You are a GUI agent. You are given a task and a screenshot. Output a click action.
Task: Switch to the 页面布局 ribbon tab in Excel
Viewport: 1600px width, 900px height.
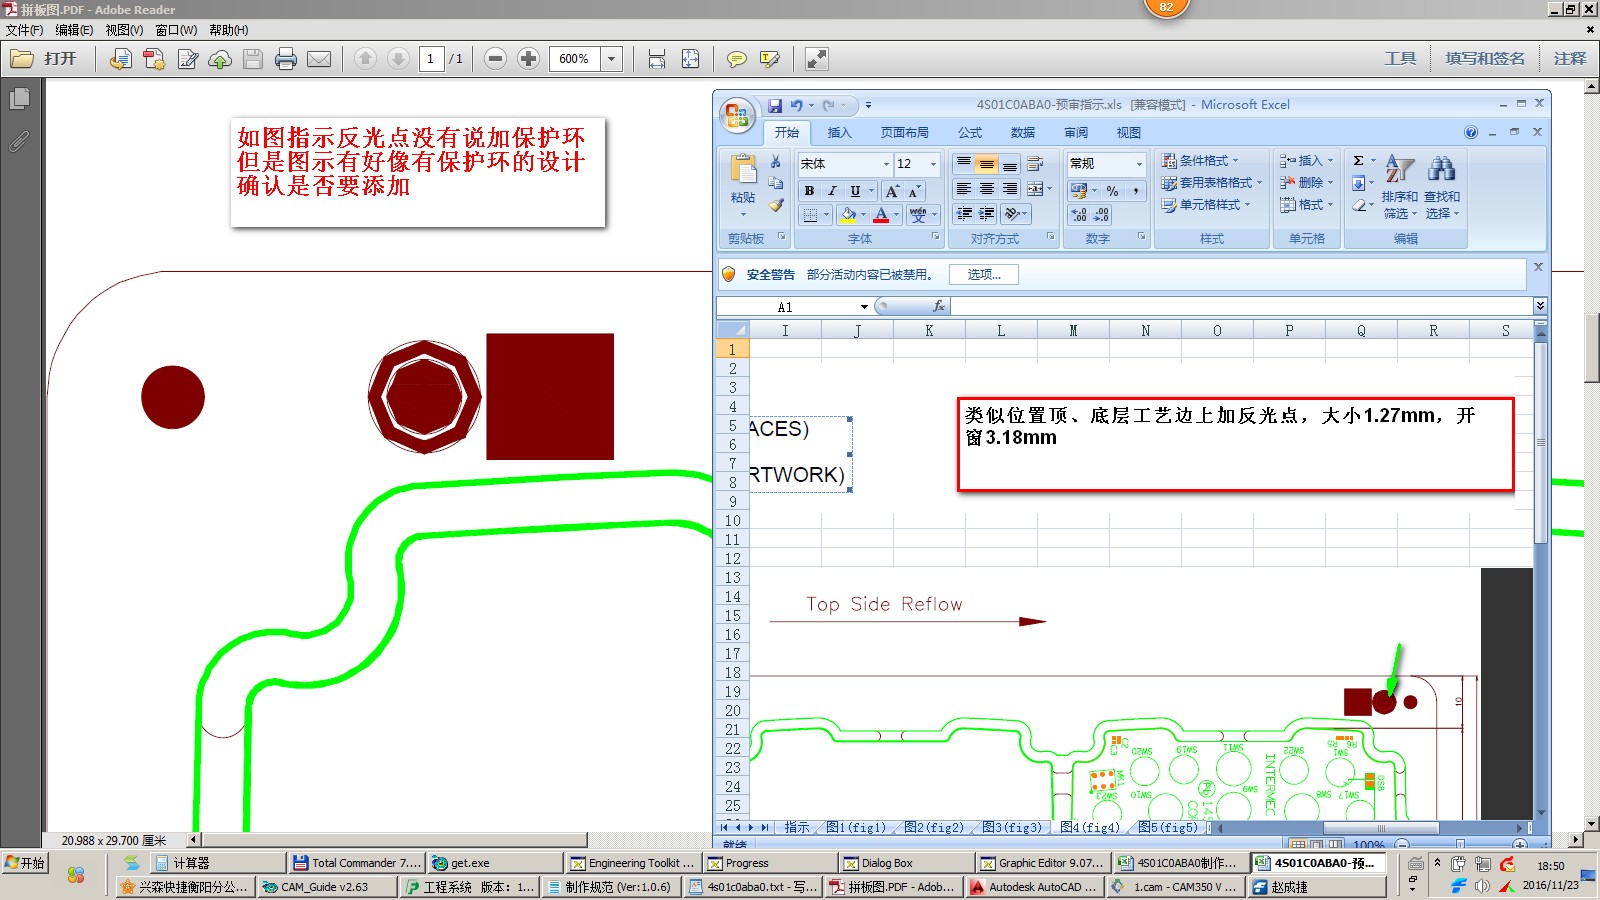tap(904, 133)
